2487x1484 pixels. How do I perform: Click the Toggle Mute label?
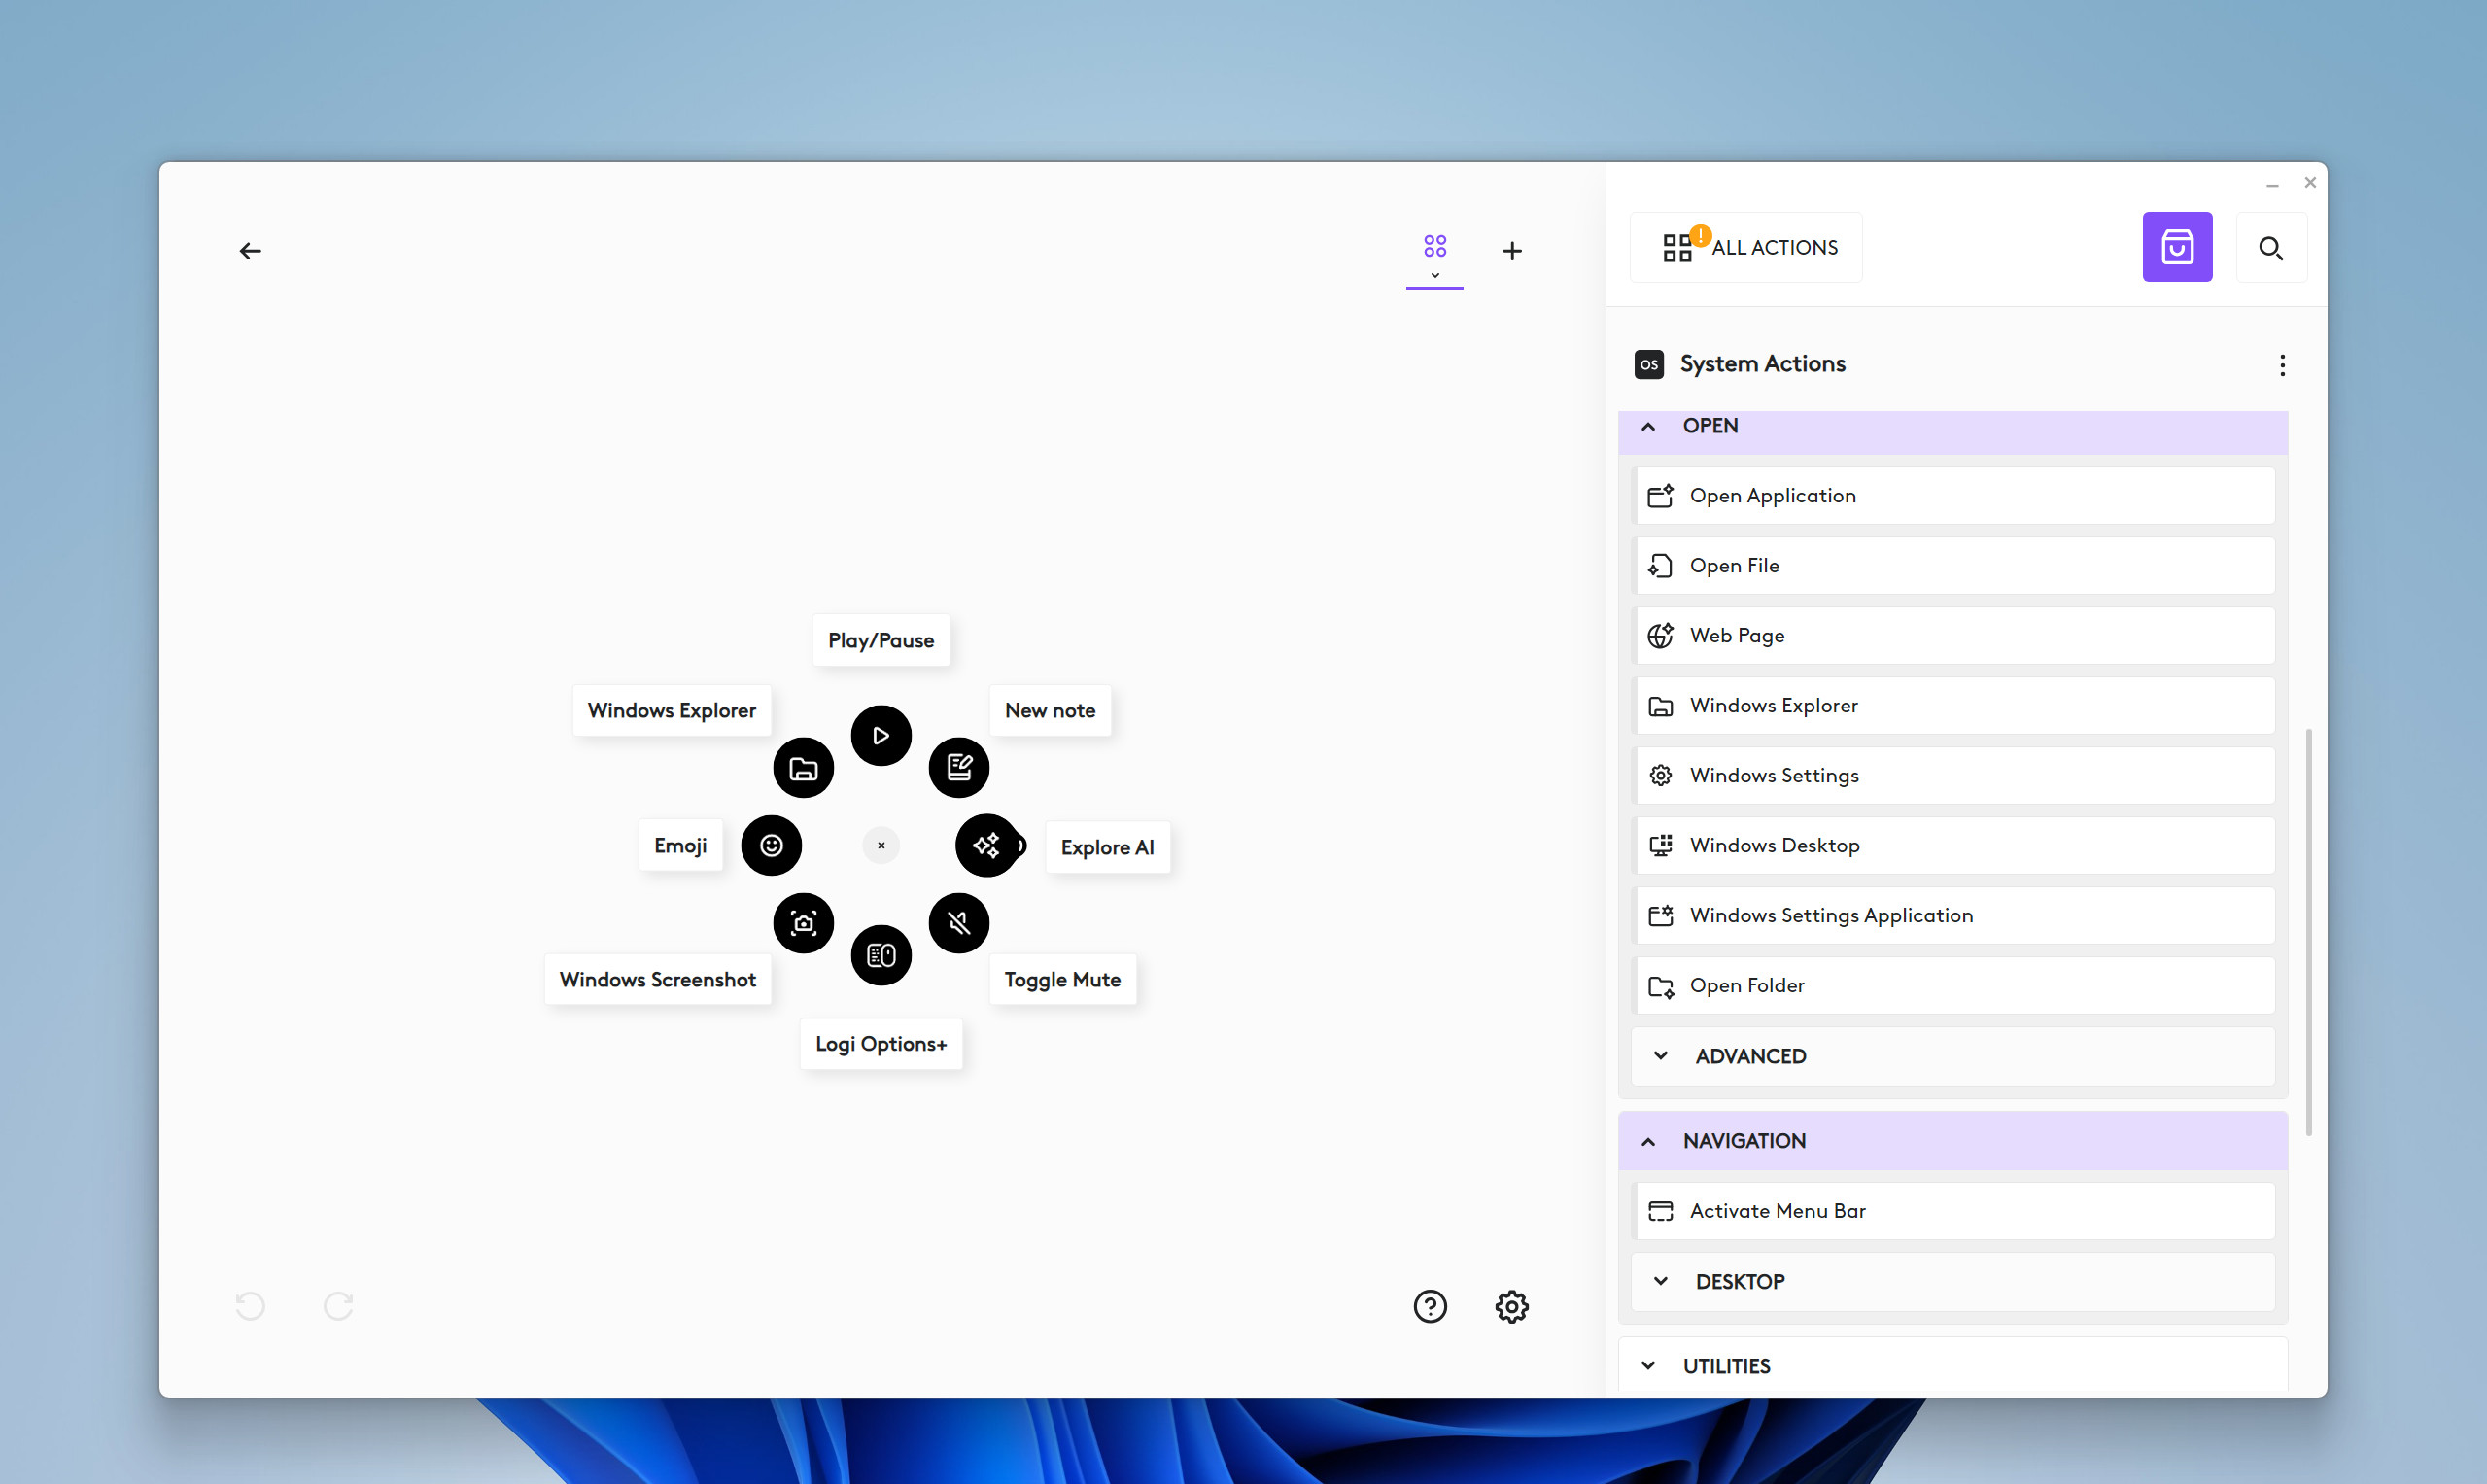pyautogui.click(x=1063, y=980)
